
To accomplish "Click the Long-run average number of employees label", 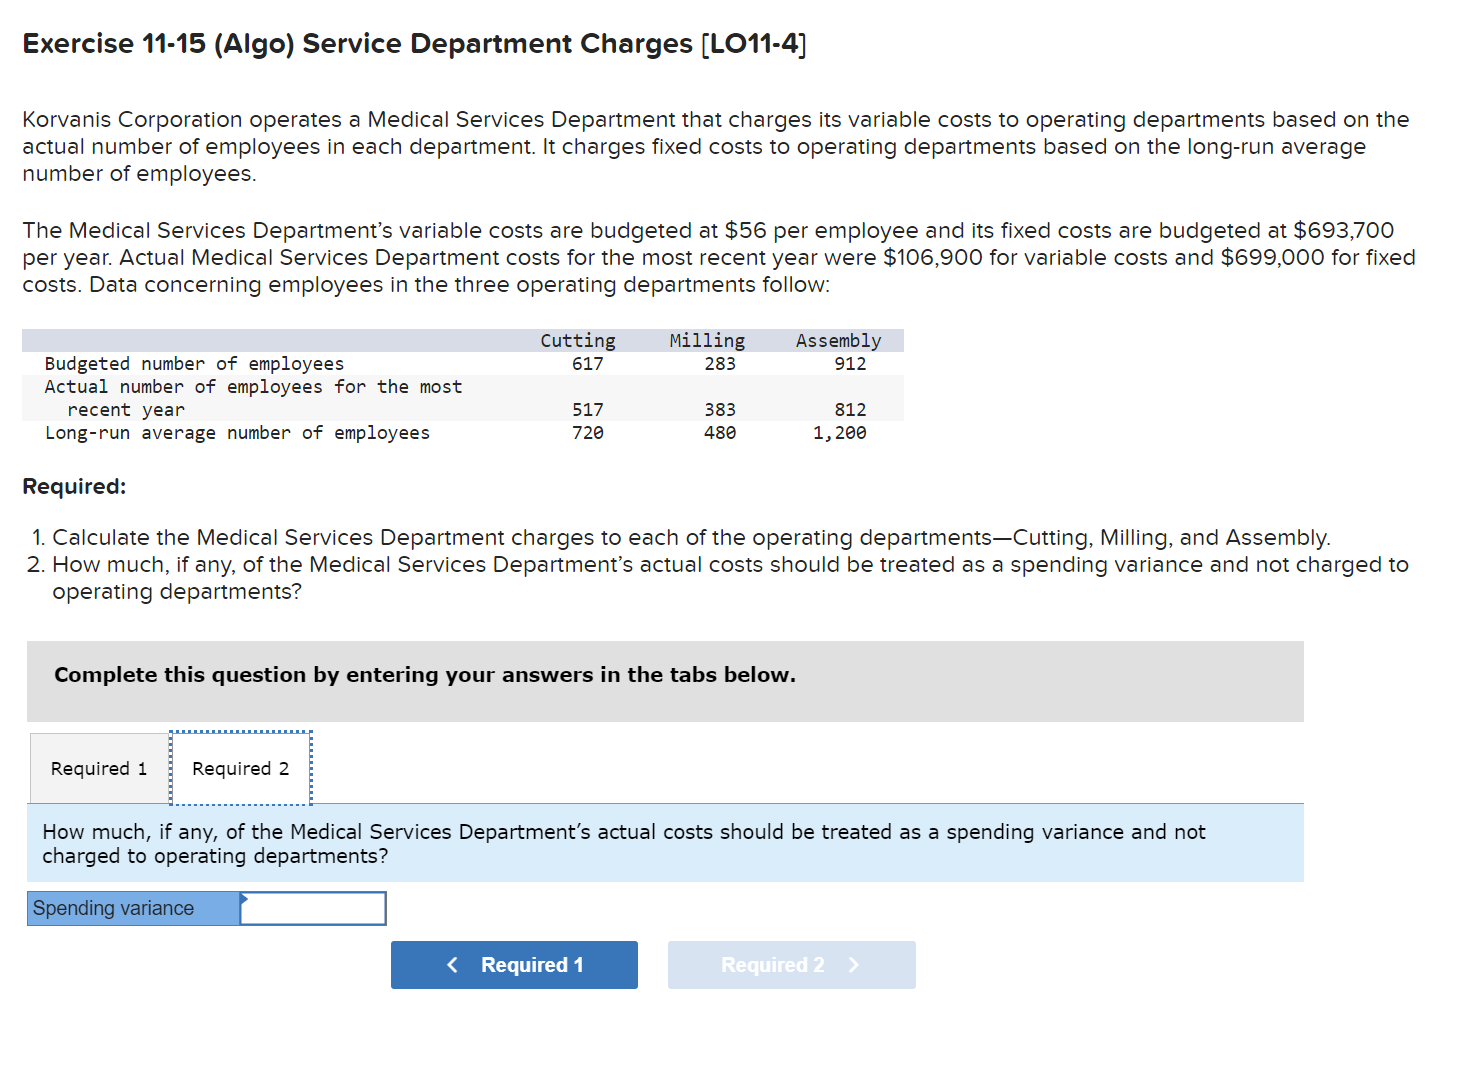I will 237,433.
